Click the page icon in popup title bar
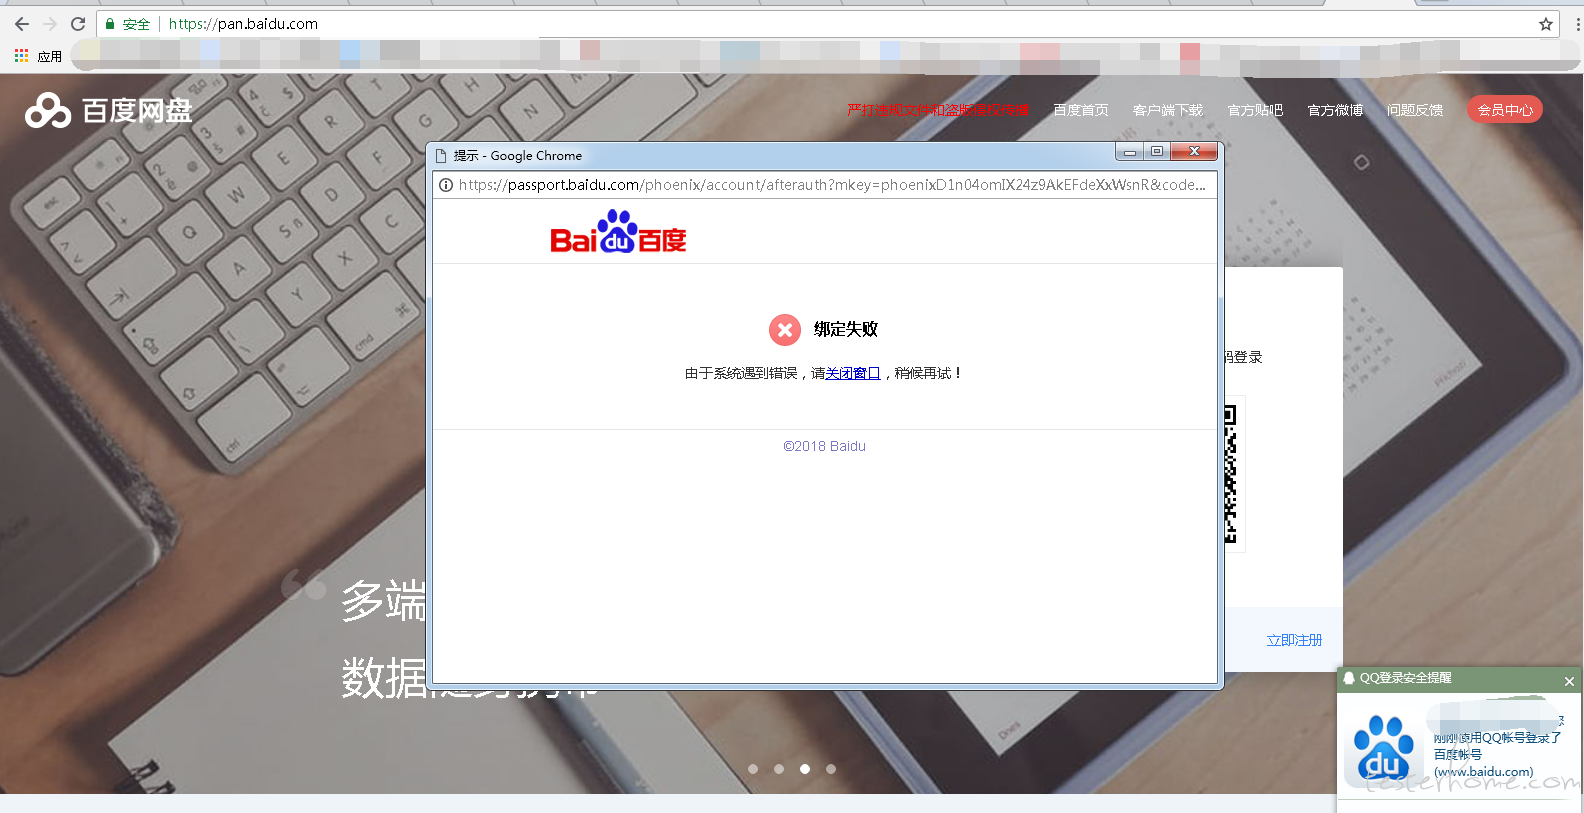1584x813 pixels. tap(441, 156)
